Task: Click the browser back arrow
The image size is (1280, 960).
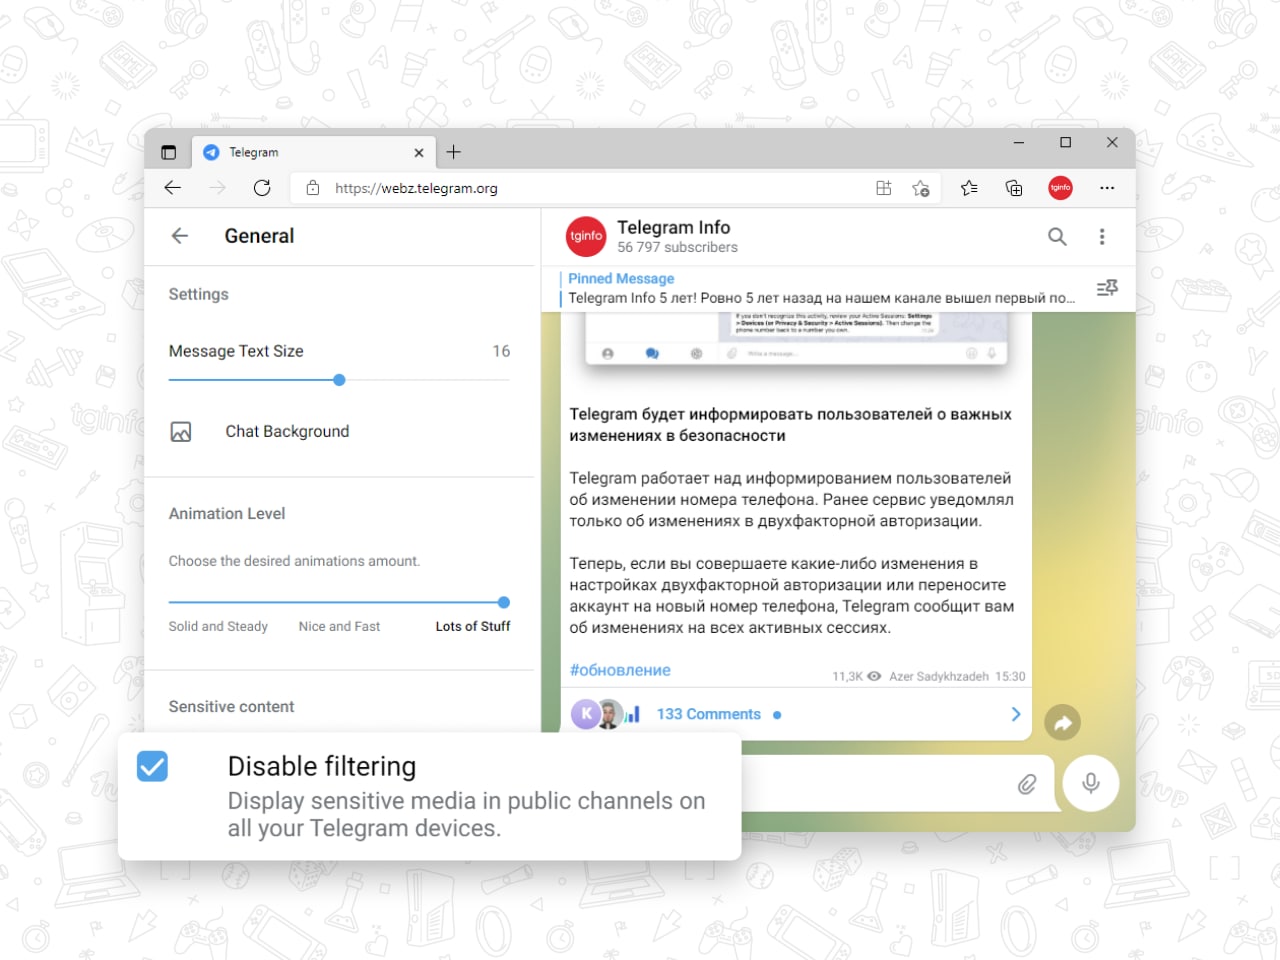Action: click(173, 188)
